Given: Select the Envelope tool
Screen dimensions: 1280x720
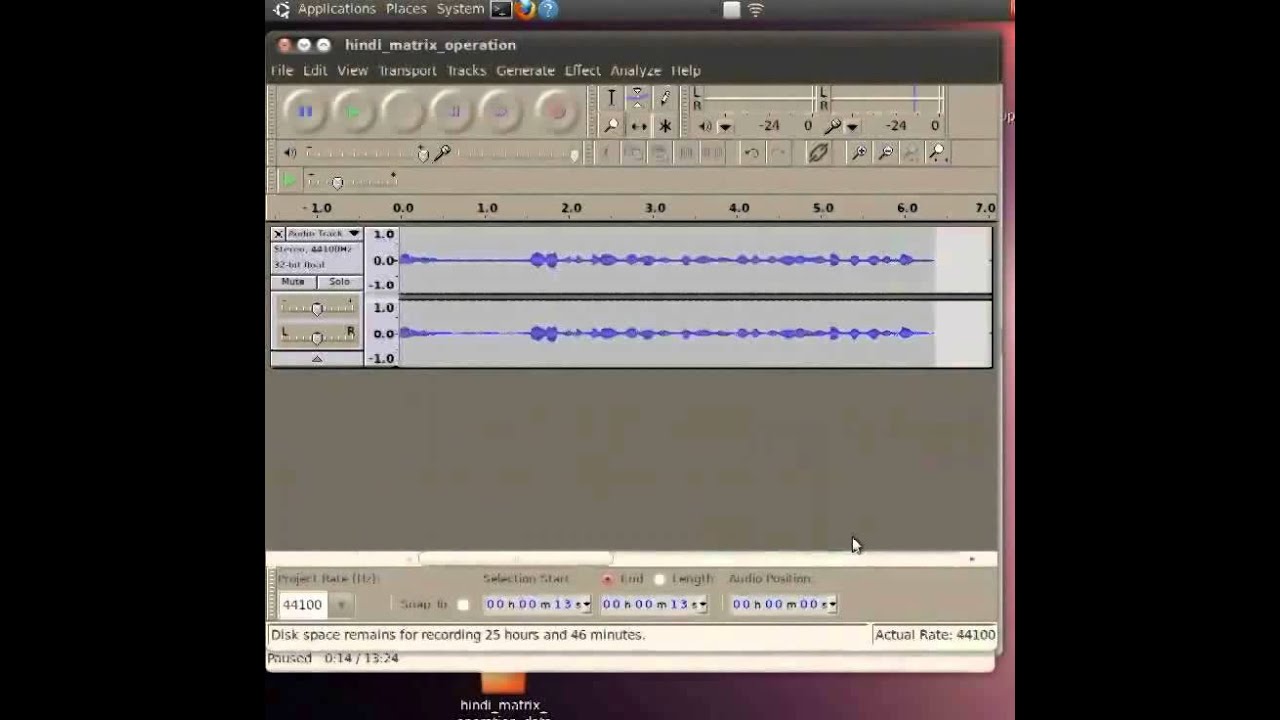Looking at the screenshot, I should click(x=638, y=98).
